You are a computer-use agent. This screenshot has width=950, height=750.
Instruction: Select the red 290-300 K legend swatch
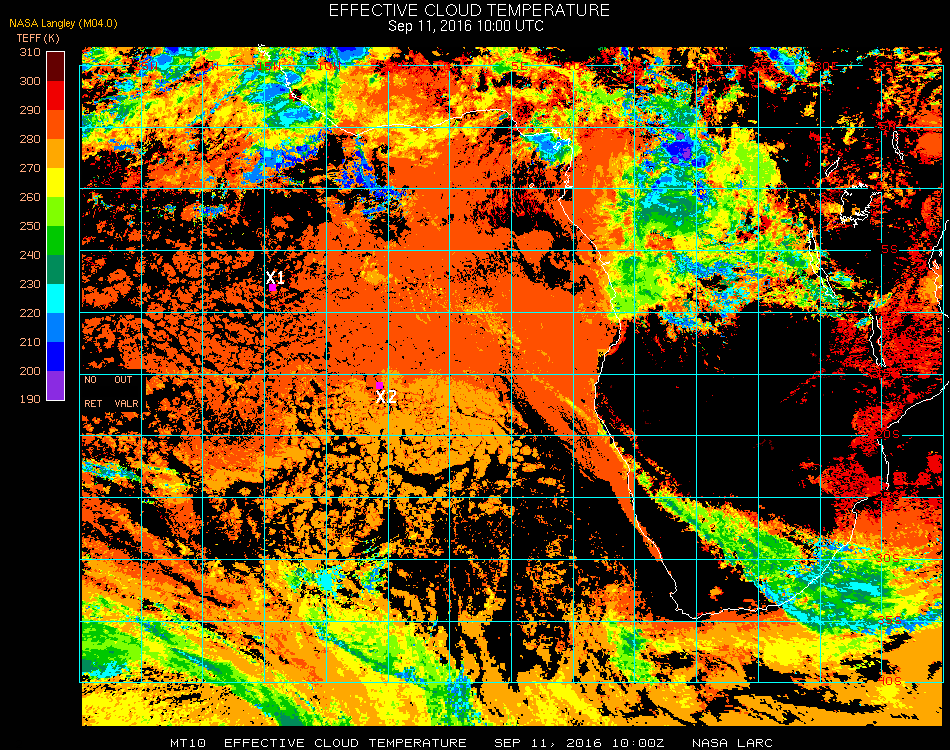56,96
